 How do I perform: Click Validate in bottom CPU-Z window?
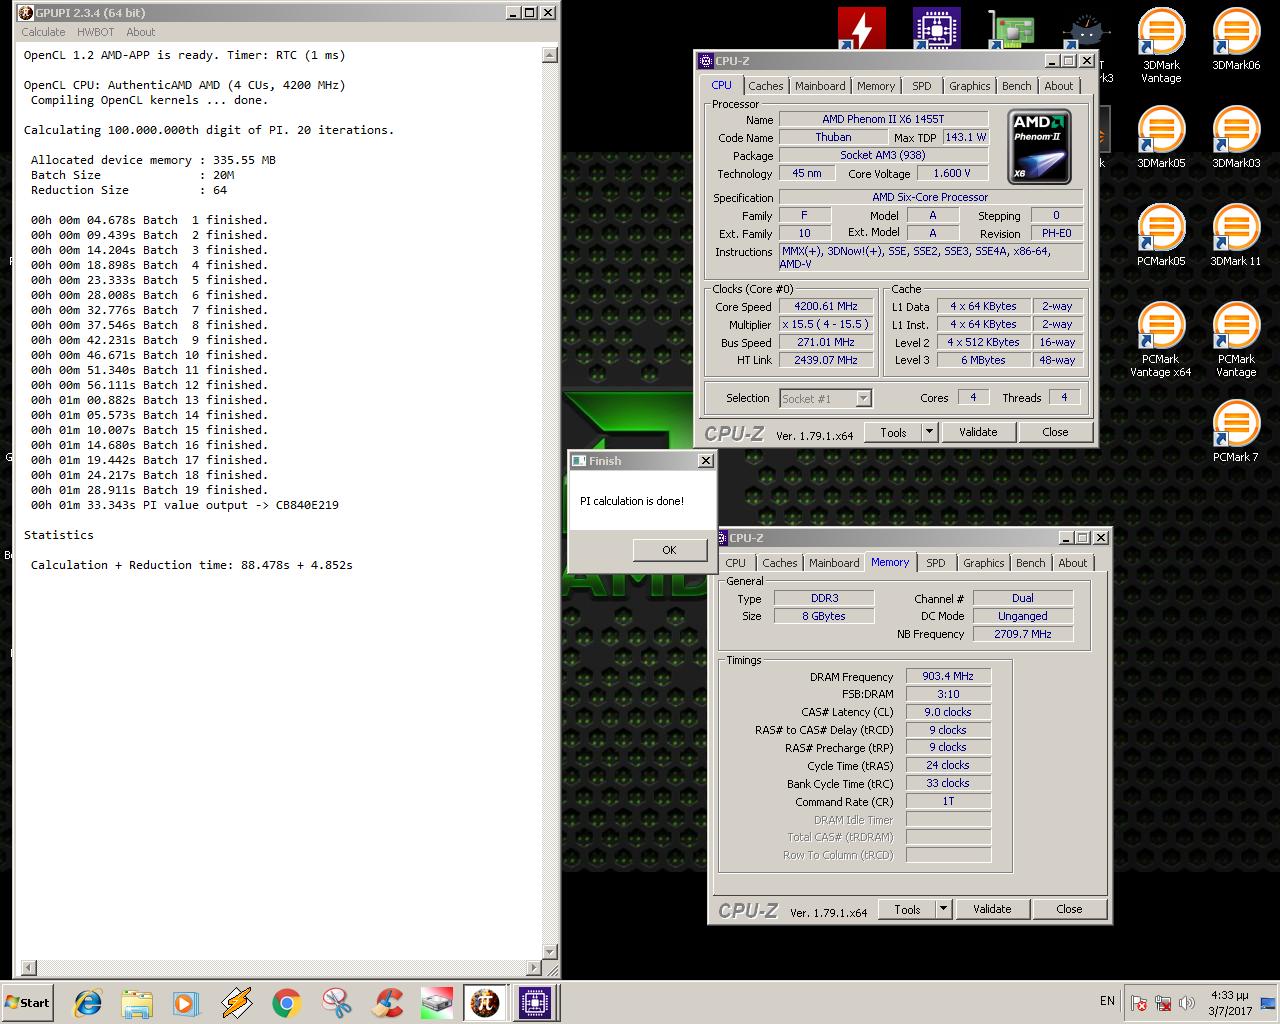(x=992, y=909)
